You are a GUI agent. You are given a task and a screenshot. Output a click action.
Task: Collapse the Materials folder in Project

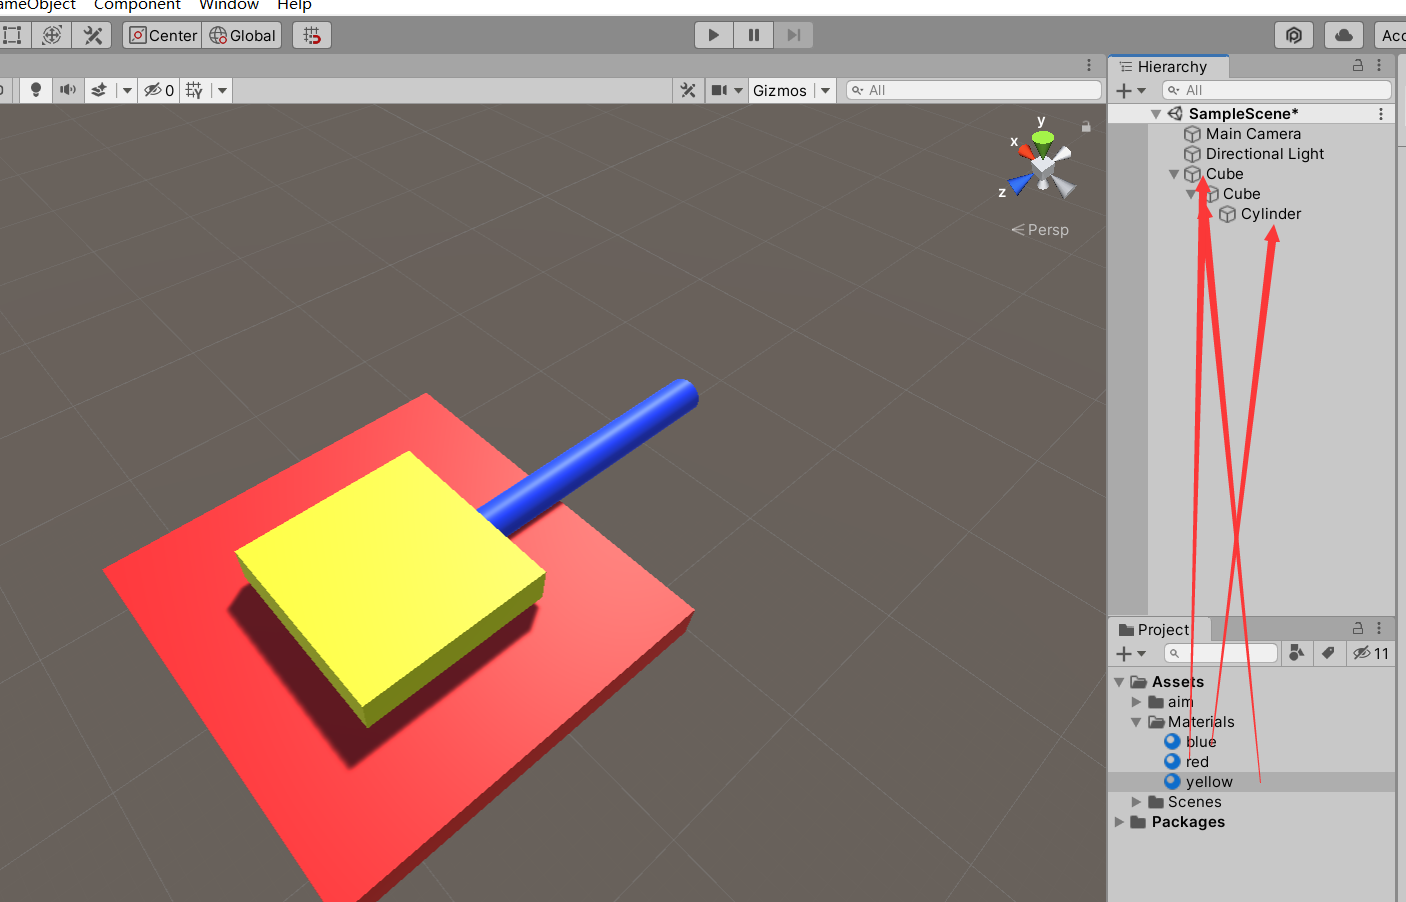point(1136,722)
